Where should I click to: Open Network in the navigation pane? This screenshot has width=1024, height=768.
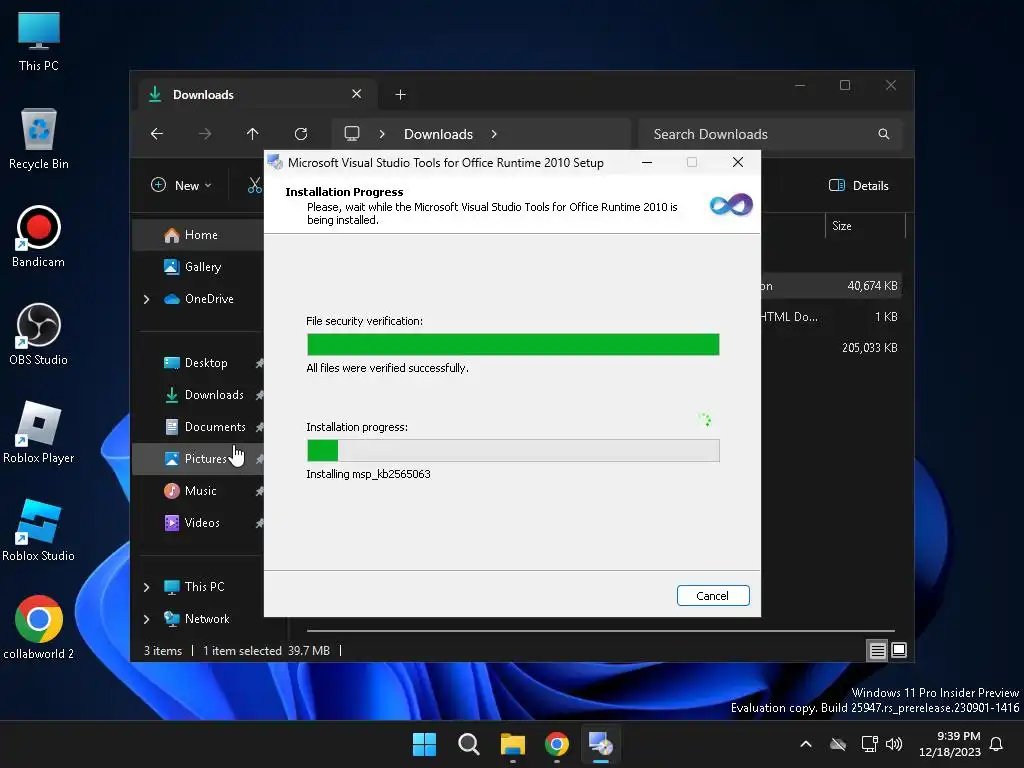coord(199,618)
